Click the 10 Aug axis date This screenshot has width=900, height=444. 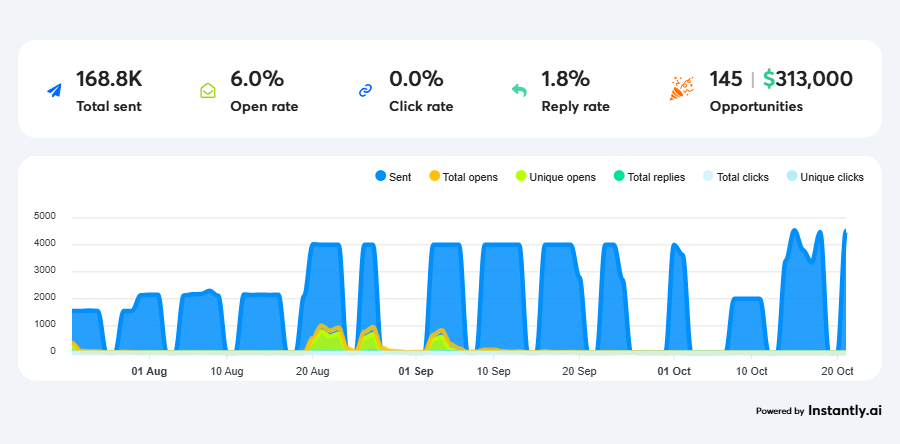227,372
